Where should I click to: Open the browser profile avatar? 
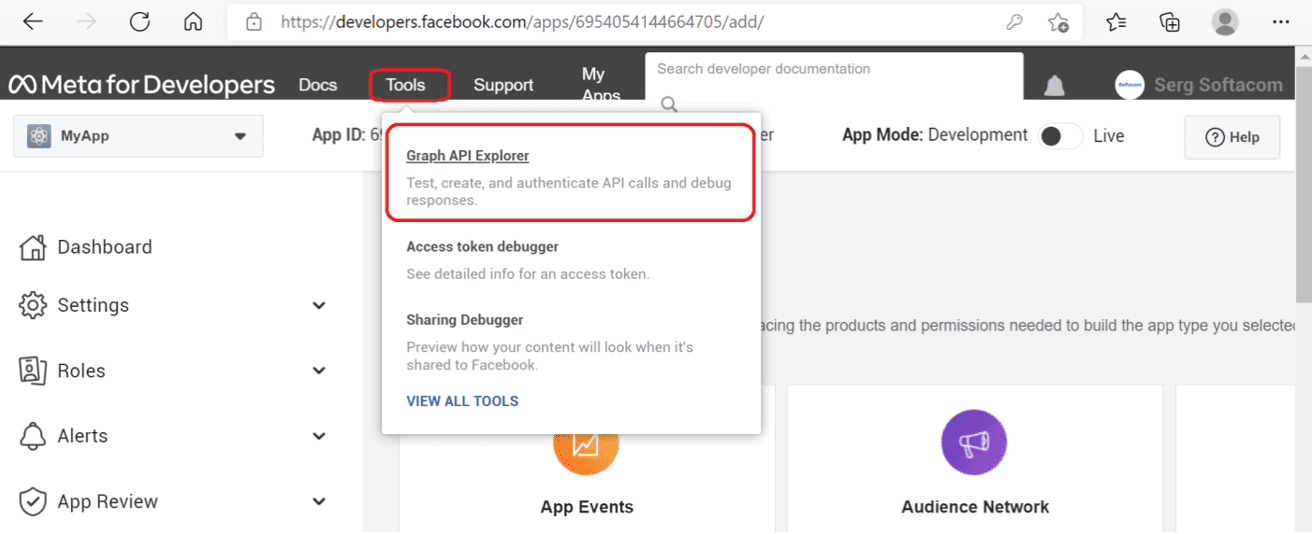(1225, 22)
